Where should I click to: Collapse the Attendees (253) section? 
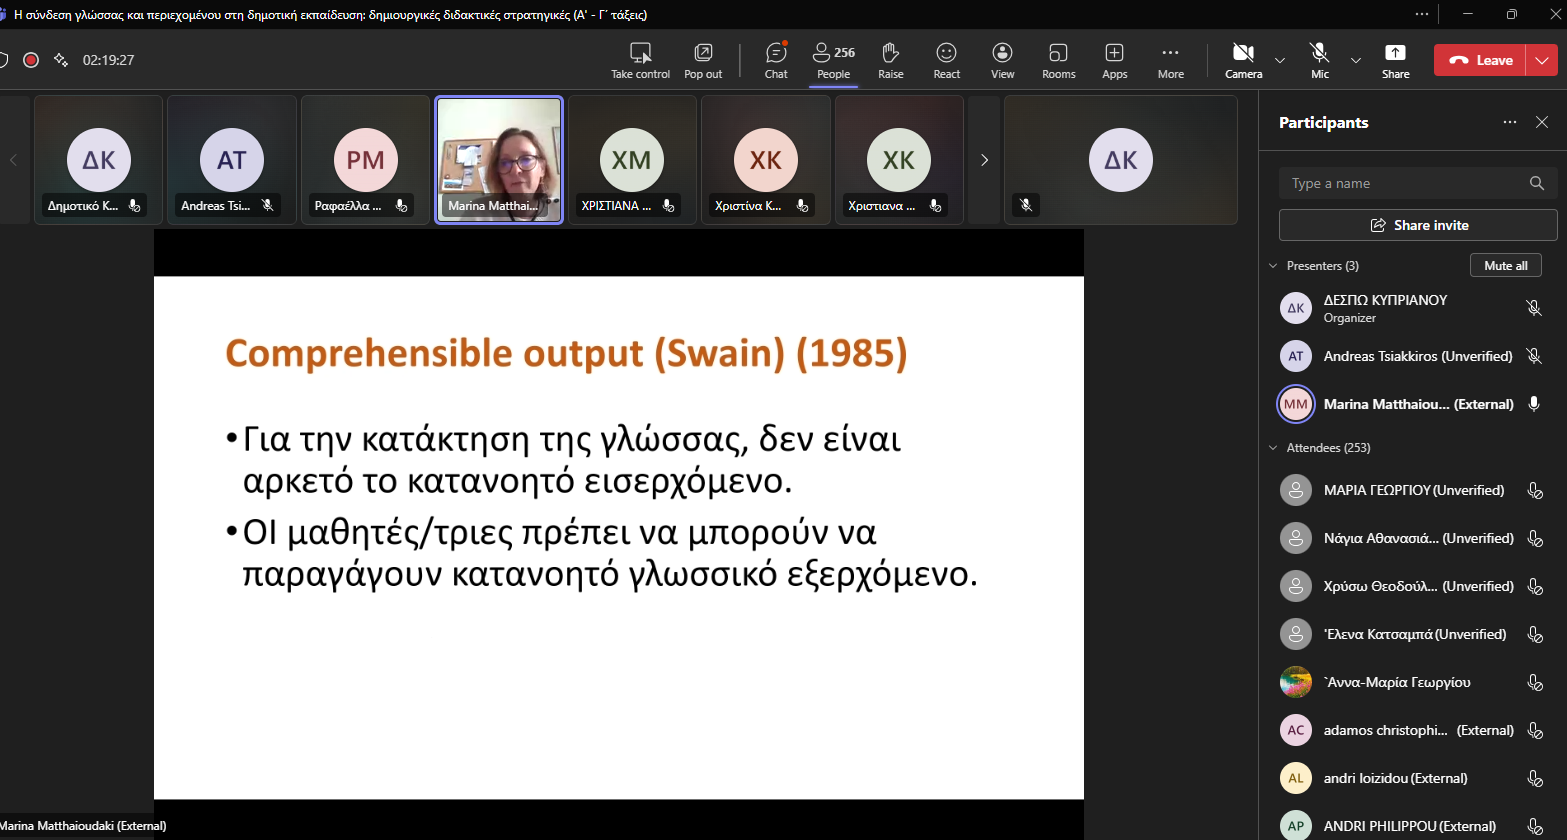click(1273, 448)
